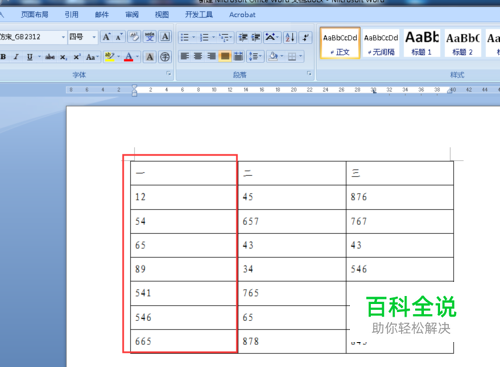
Task: Click the Character Border icon
Action: 165,37
